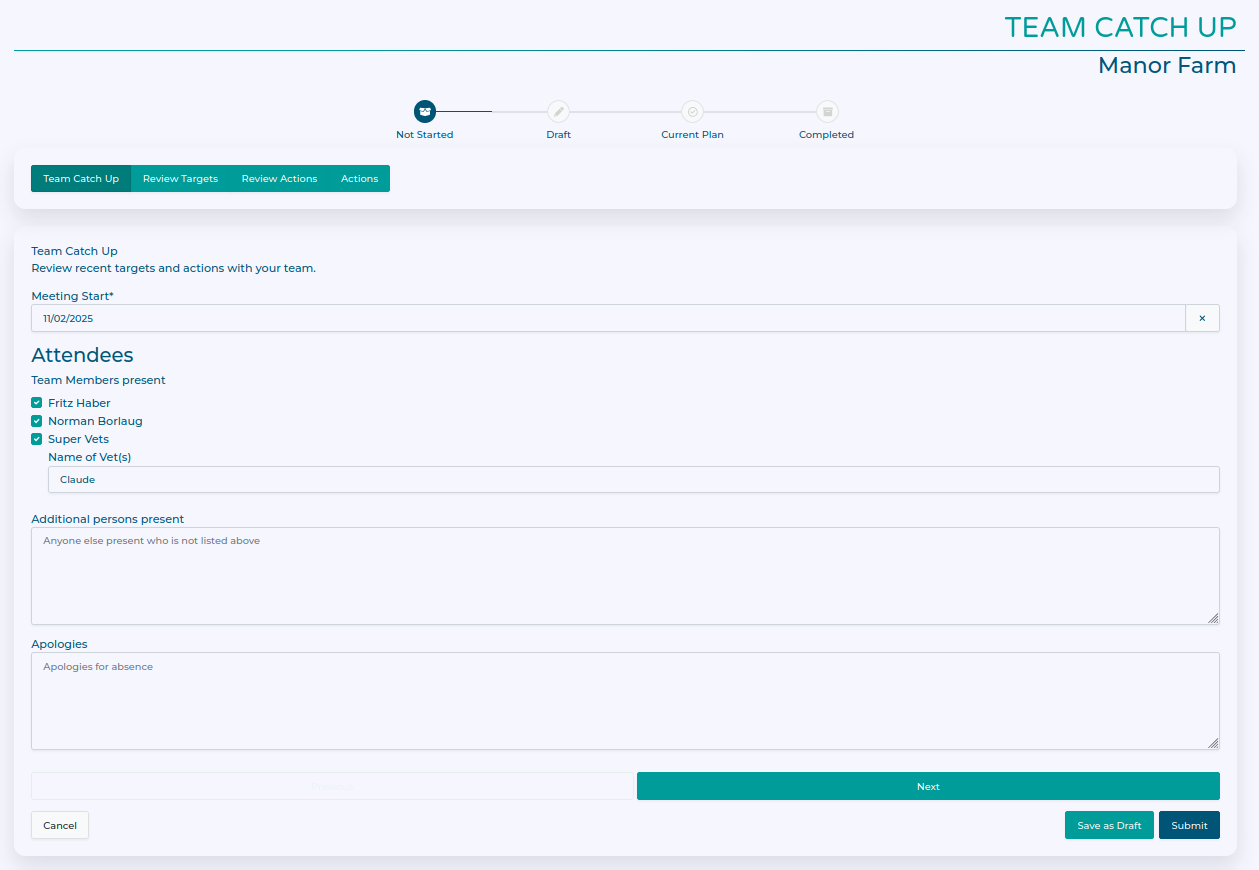
Task: Grab the Additional persons textarea resize handle
Action: [x=1213, y=618]
